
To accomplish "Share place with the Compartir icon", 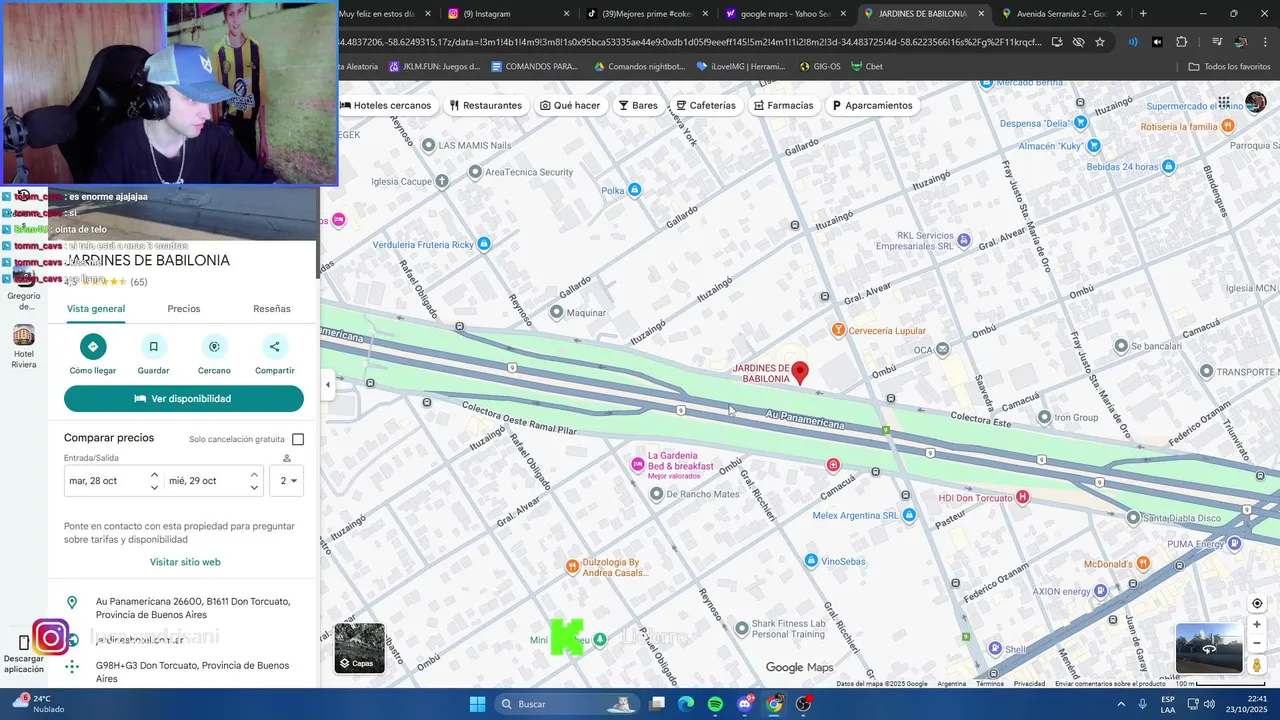I will 275,347.
